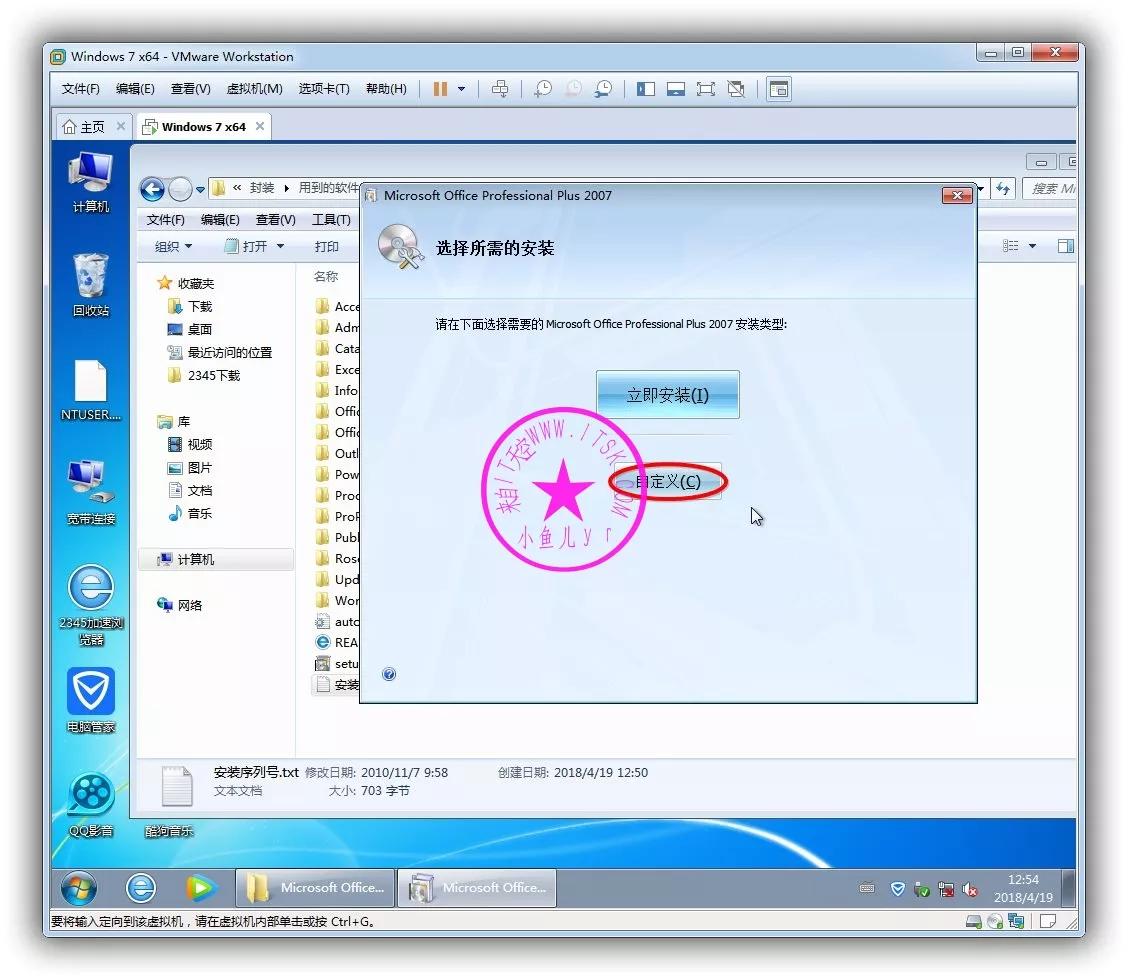Click the VMware pause virtual machine icon
Screen dimensions: 1128x980
point(440,89)
